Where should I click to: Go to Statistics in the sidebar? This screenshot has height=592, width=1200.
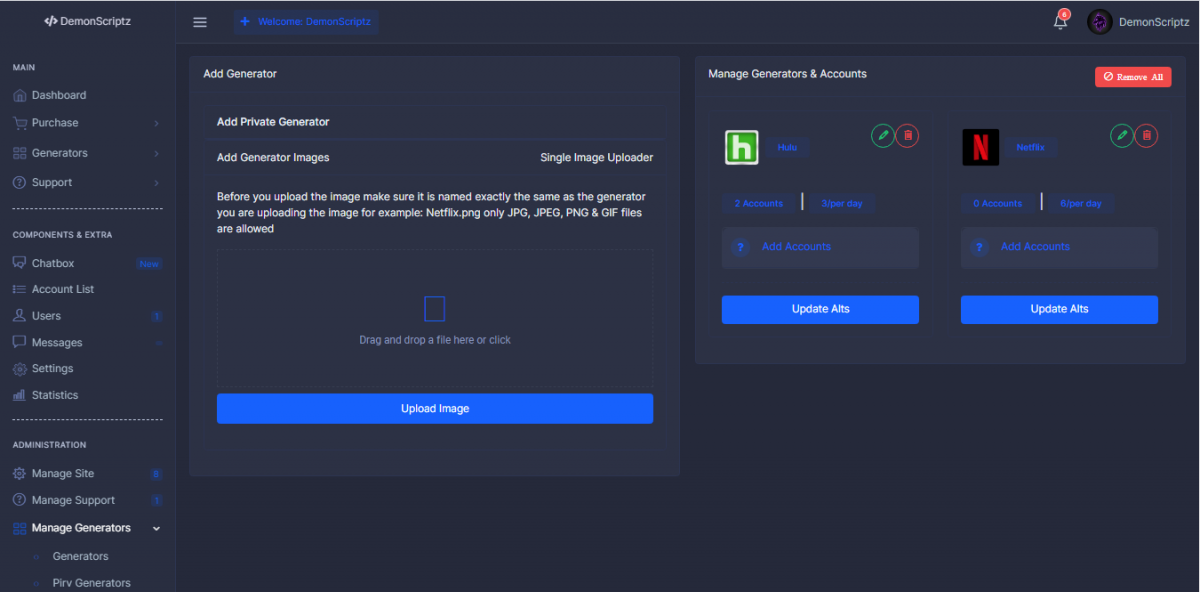coord(54,395)
